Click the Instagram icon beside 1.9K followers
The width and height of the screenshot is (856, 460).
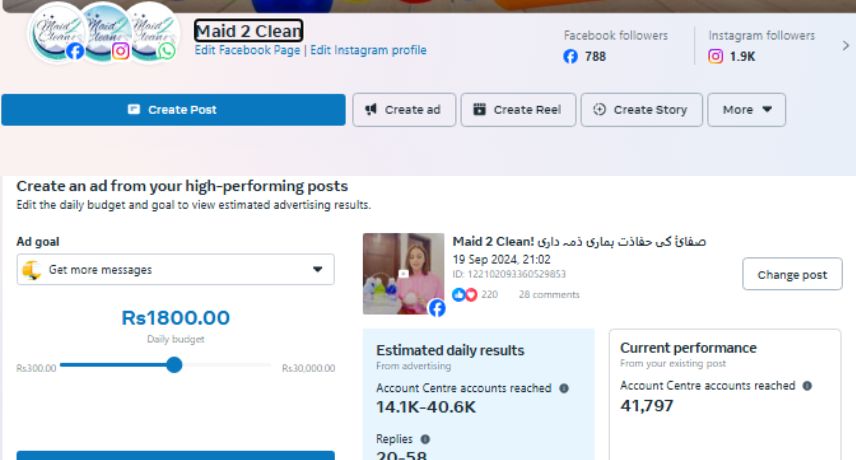(715, 57)
